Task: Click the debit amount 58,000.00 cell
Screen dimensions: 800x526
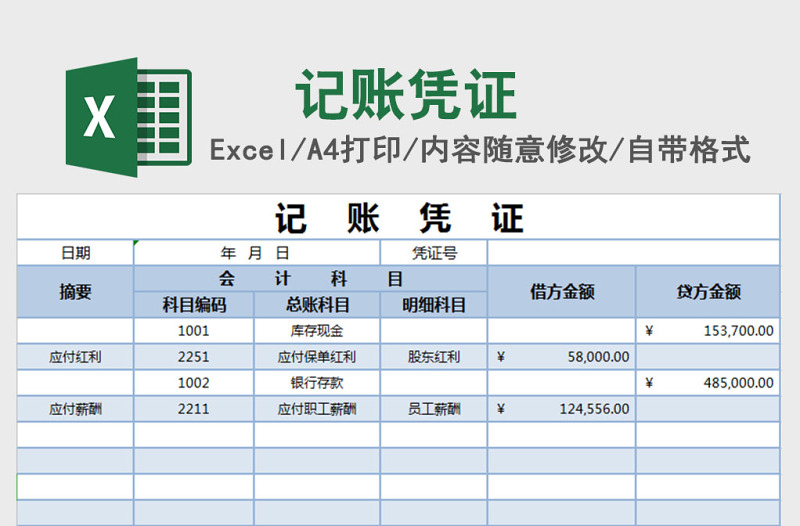Action: pyautogui.click(x=561, y=356)
